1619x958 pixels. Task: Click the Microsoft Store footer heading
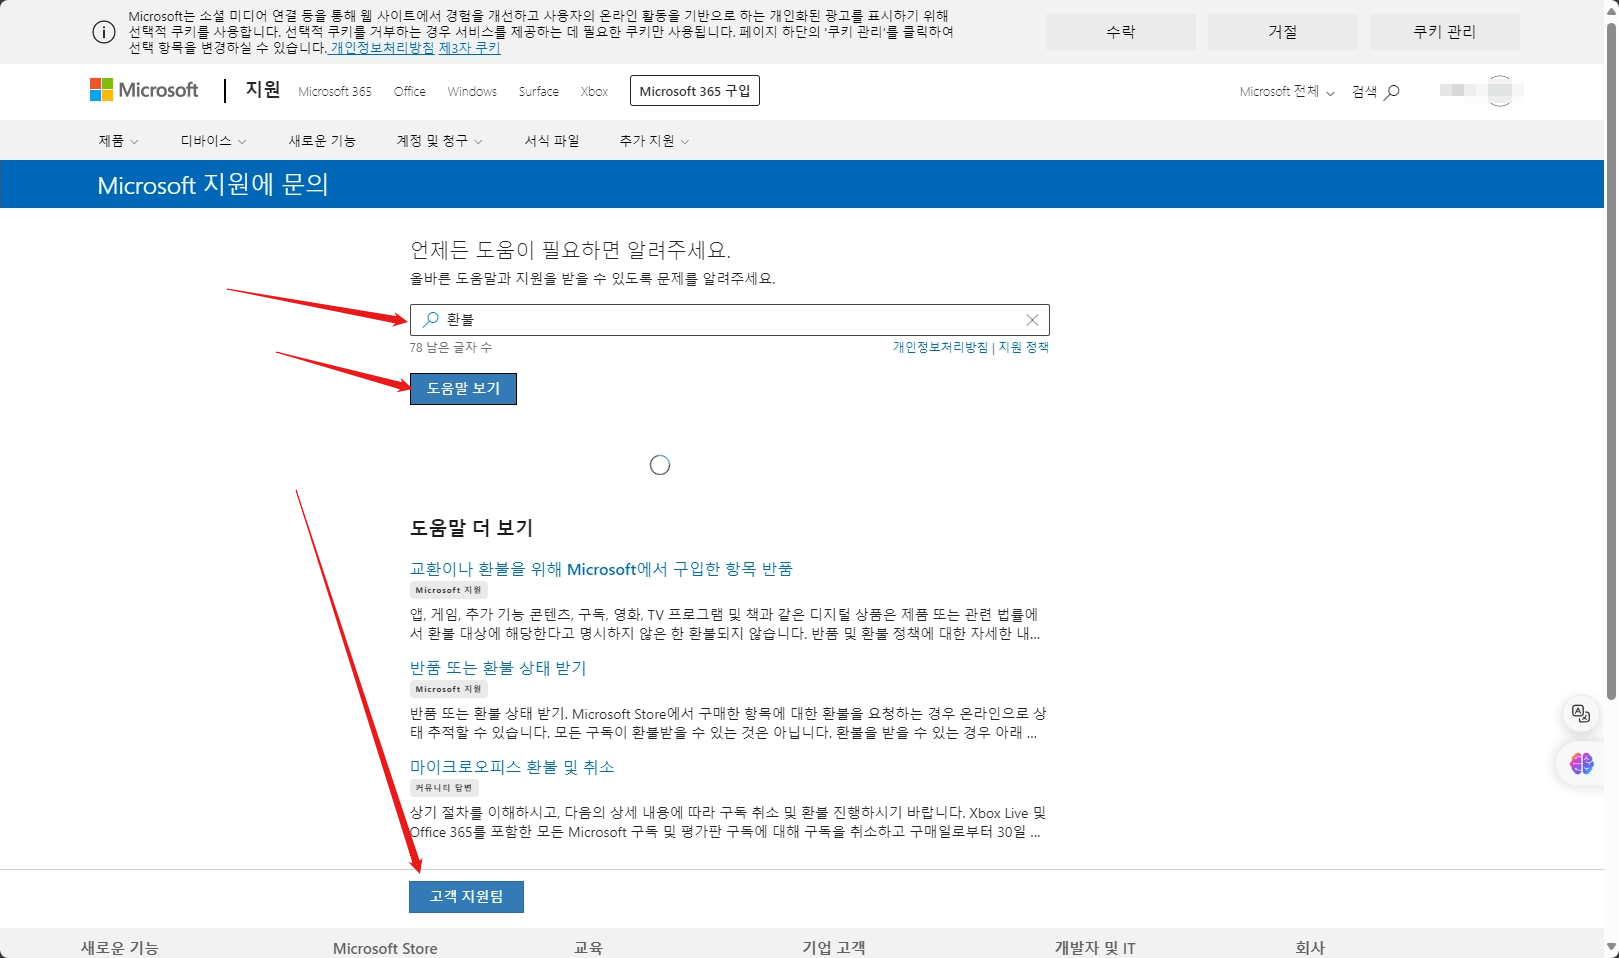tap(385, 948)
